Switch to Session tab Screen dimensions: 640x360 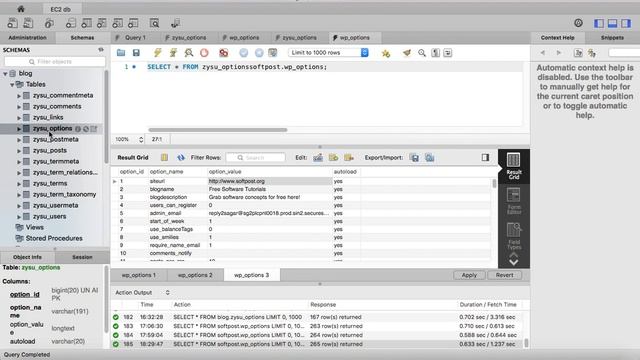[x=82, y=257]
